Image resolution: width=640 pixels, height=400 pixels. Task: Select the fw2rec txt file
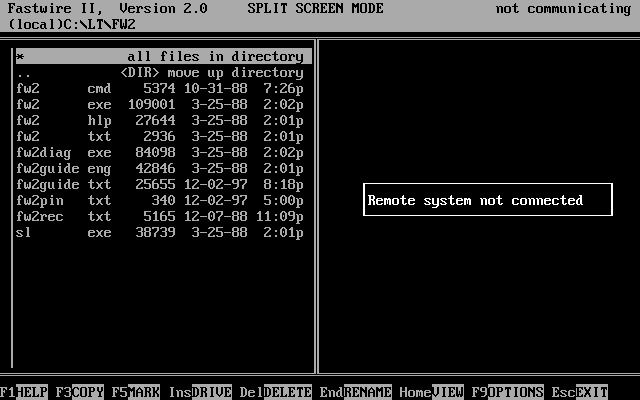160,216
